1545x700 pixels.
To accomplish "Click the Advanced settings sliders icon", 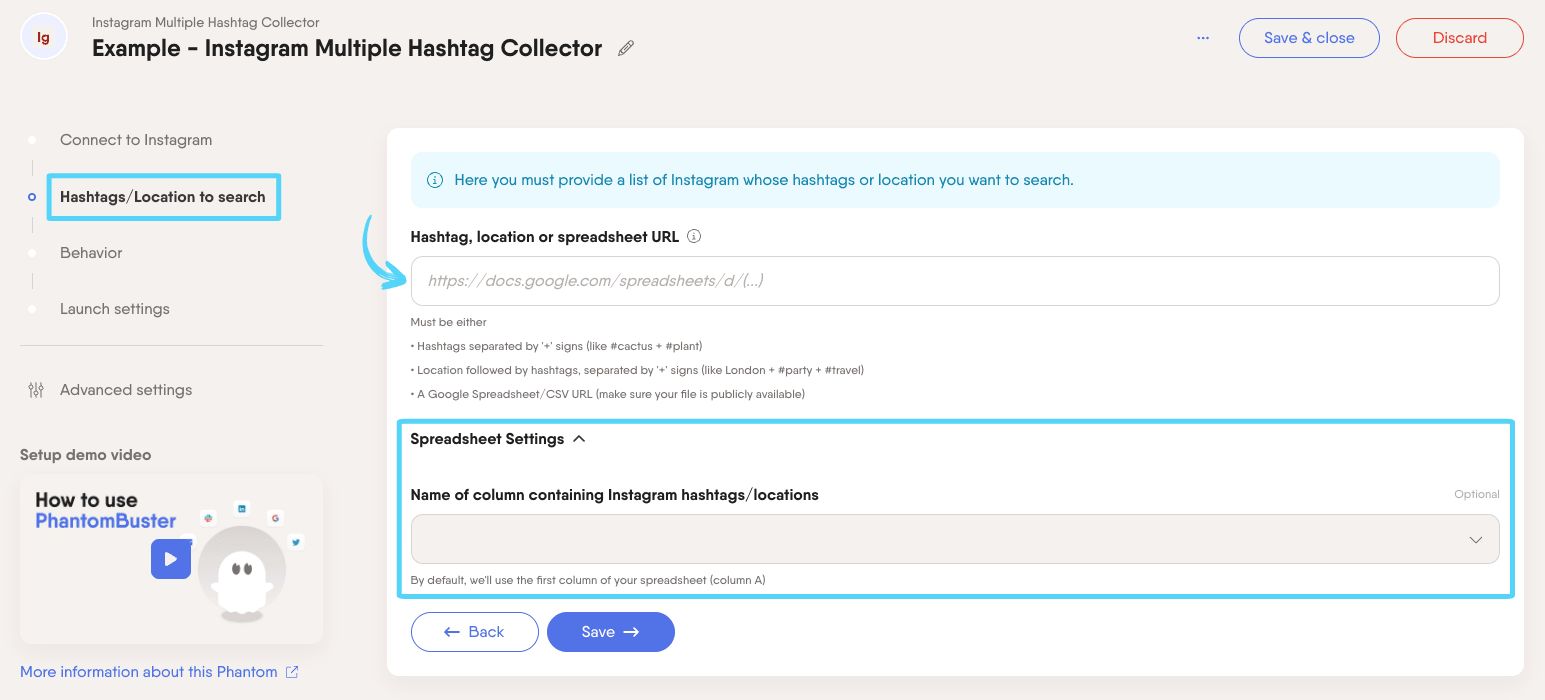I will point(35,390).
